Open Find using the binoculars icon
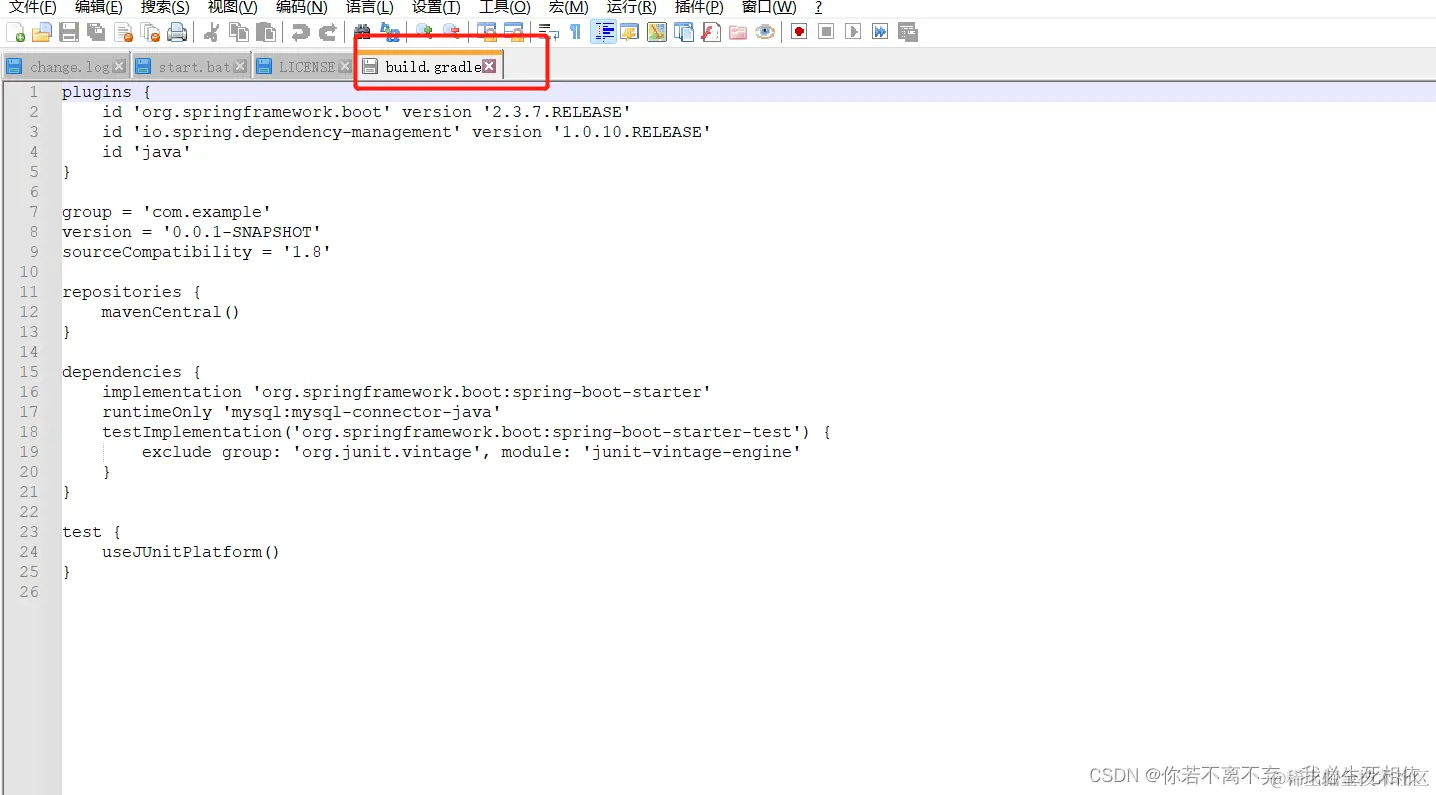Image resolution: width=1436 pixels, height=795 pixels. pos(362,32)
